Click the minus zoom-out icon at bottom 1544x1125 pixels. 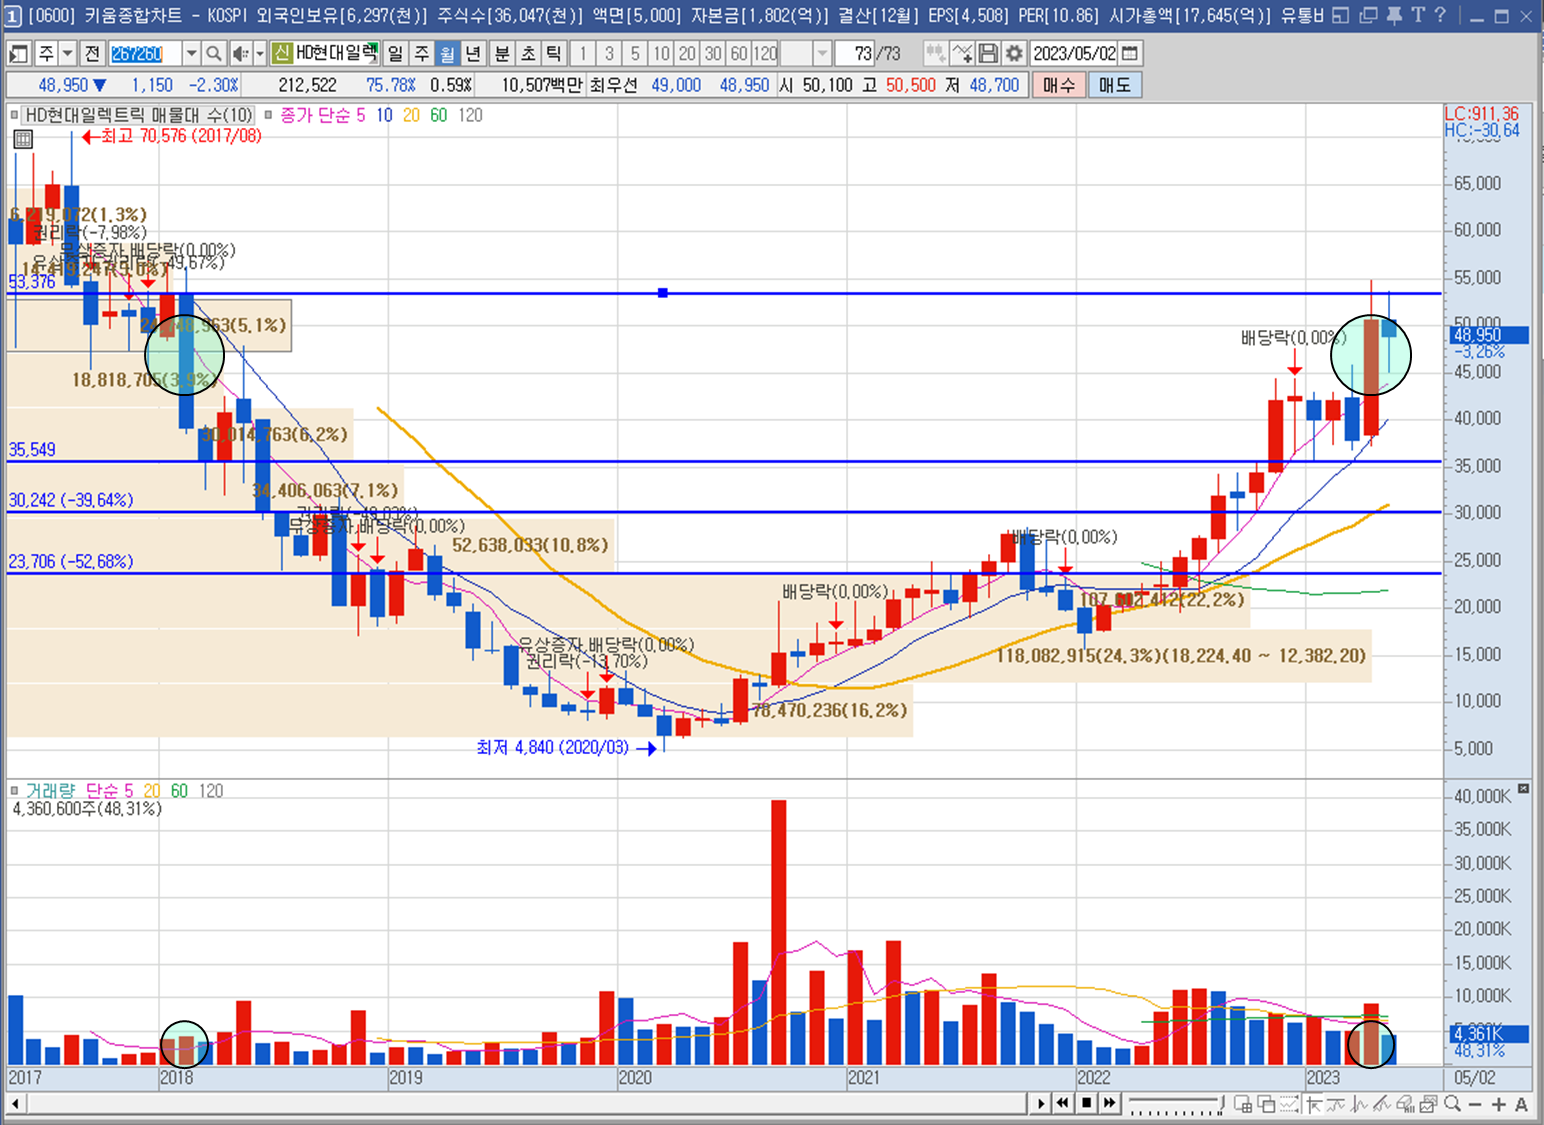coord(1476,1104)
